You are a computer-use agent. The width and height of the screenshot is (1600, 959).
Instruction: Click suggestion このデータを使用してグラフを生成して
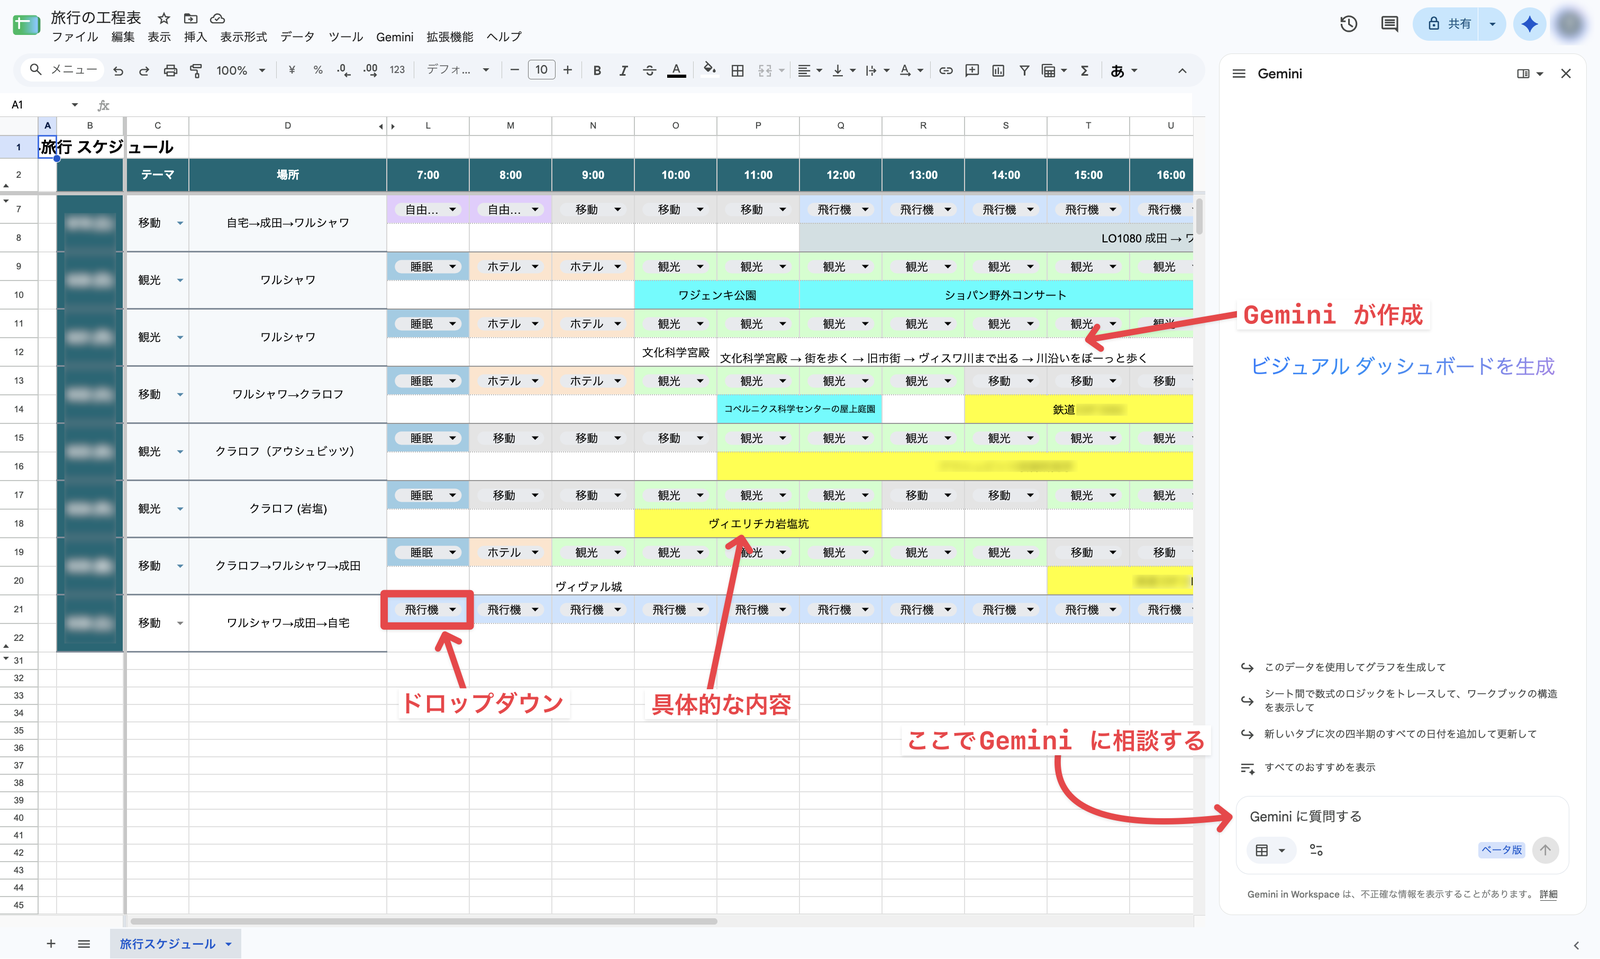tap(1354, 667)
